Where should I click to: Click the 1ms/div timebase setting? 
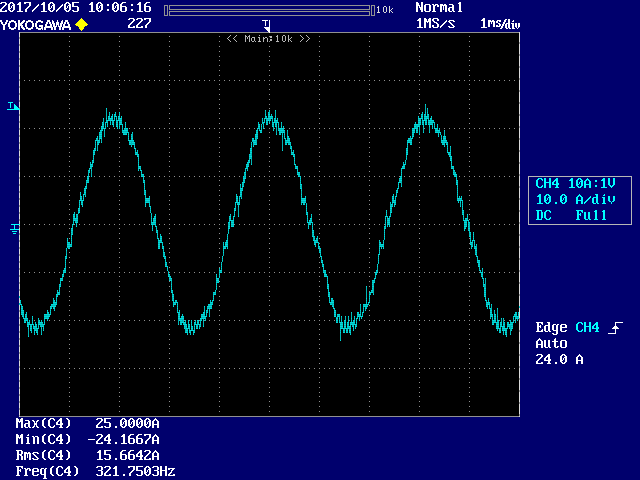point(500,24)
